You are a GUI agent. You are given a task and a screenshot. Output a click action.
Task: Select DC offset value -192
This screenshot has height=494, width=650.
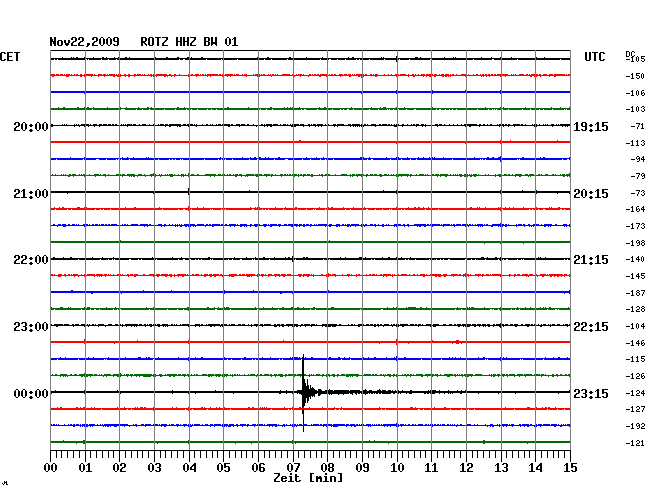[x=635, y=426]
